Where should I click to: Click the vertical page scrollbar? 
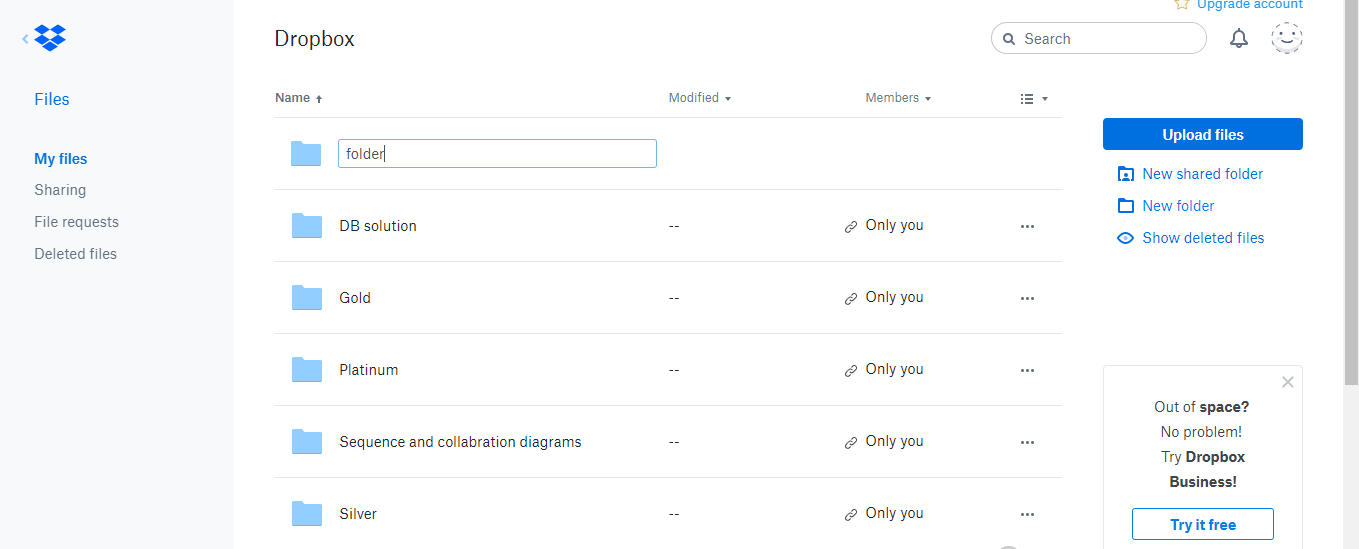(1351, 192)
